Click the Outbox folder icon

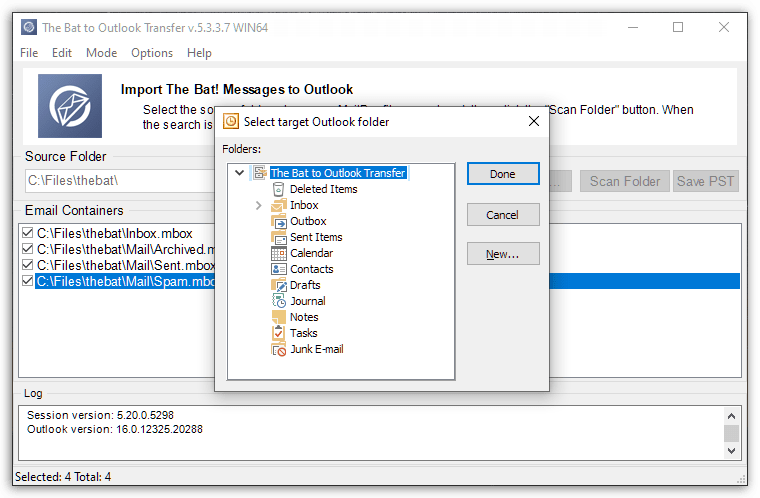(x=278, y=221)
